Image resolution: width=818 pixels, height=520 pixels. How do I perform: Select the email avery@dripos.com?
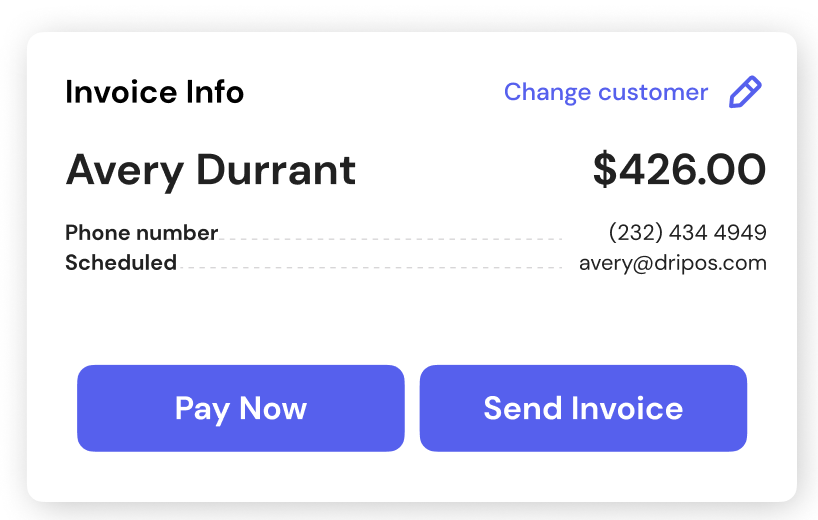pos(672,263)
